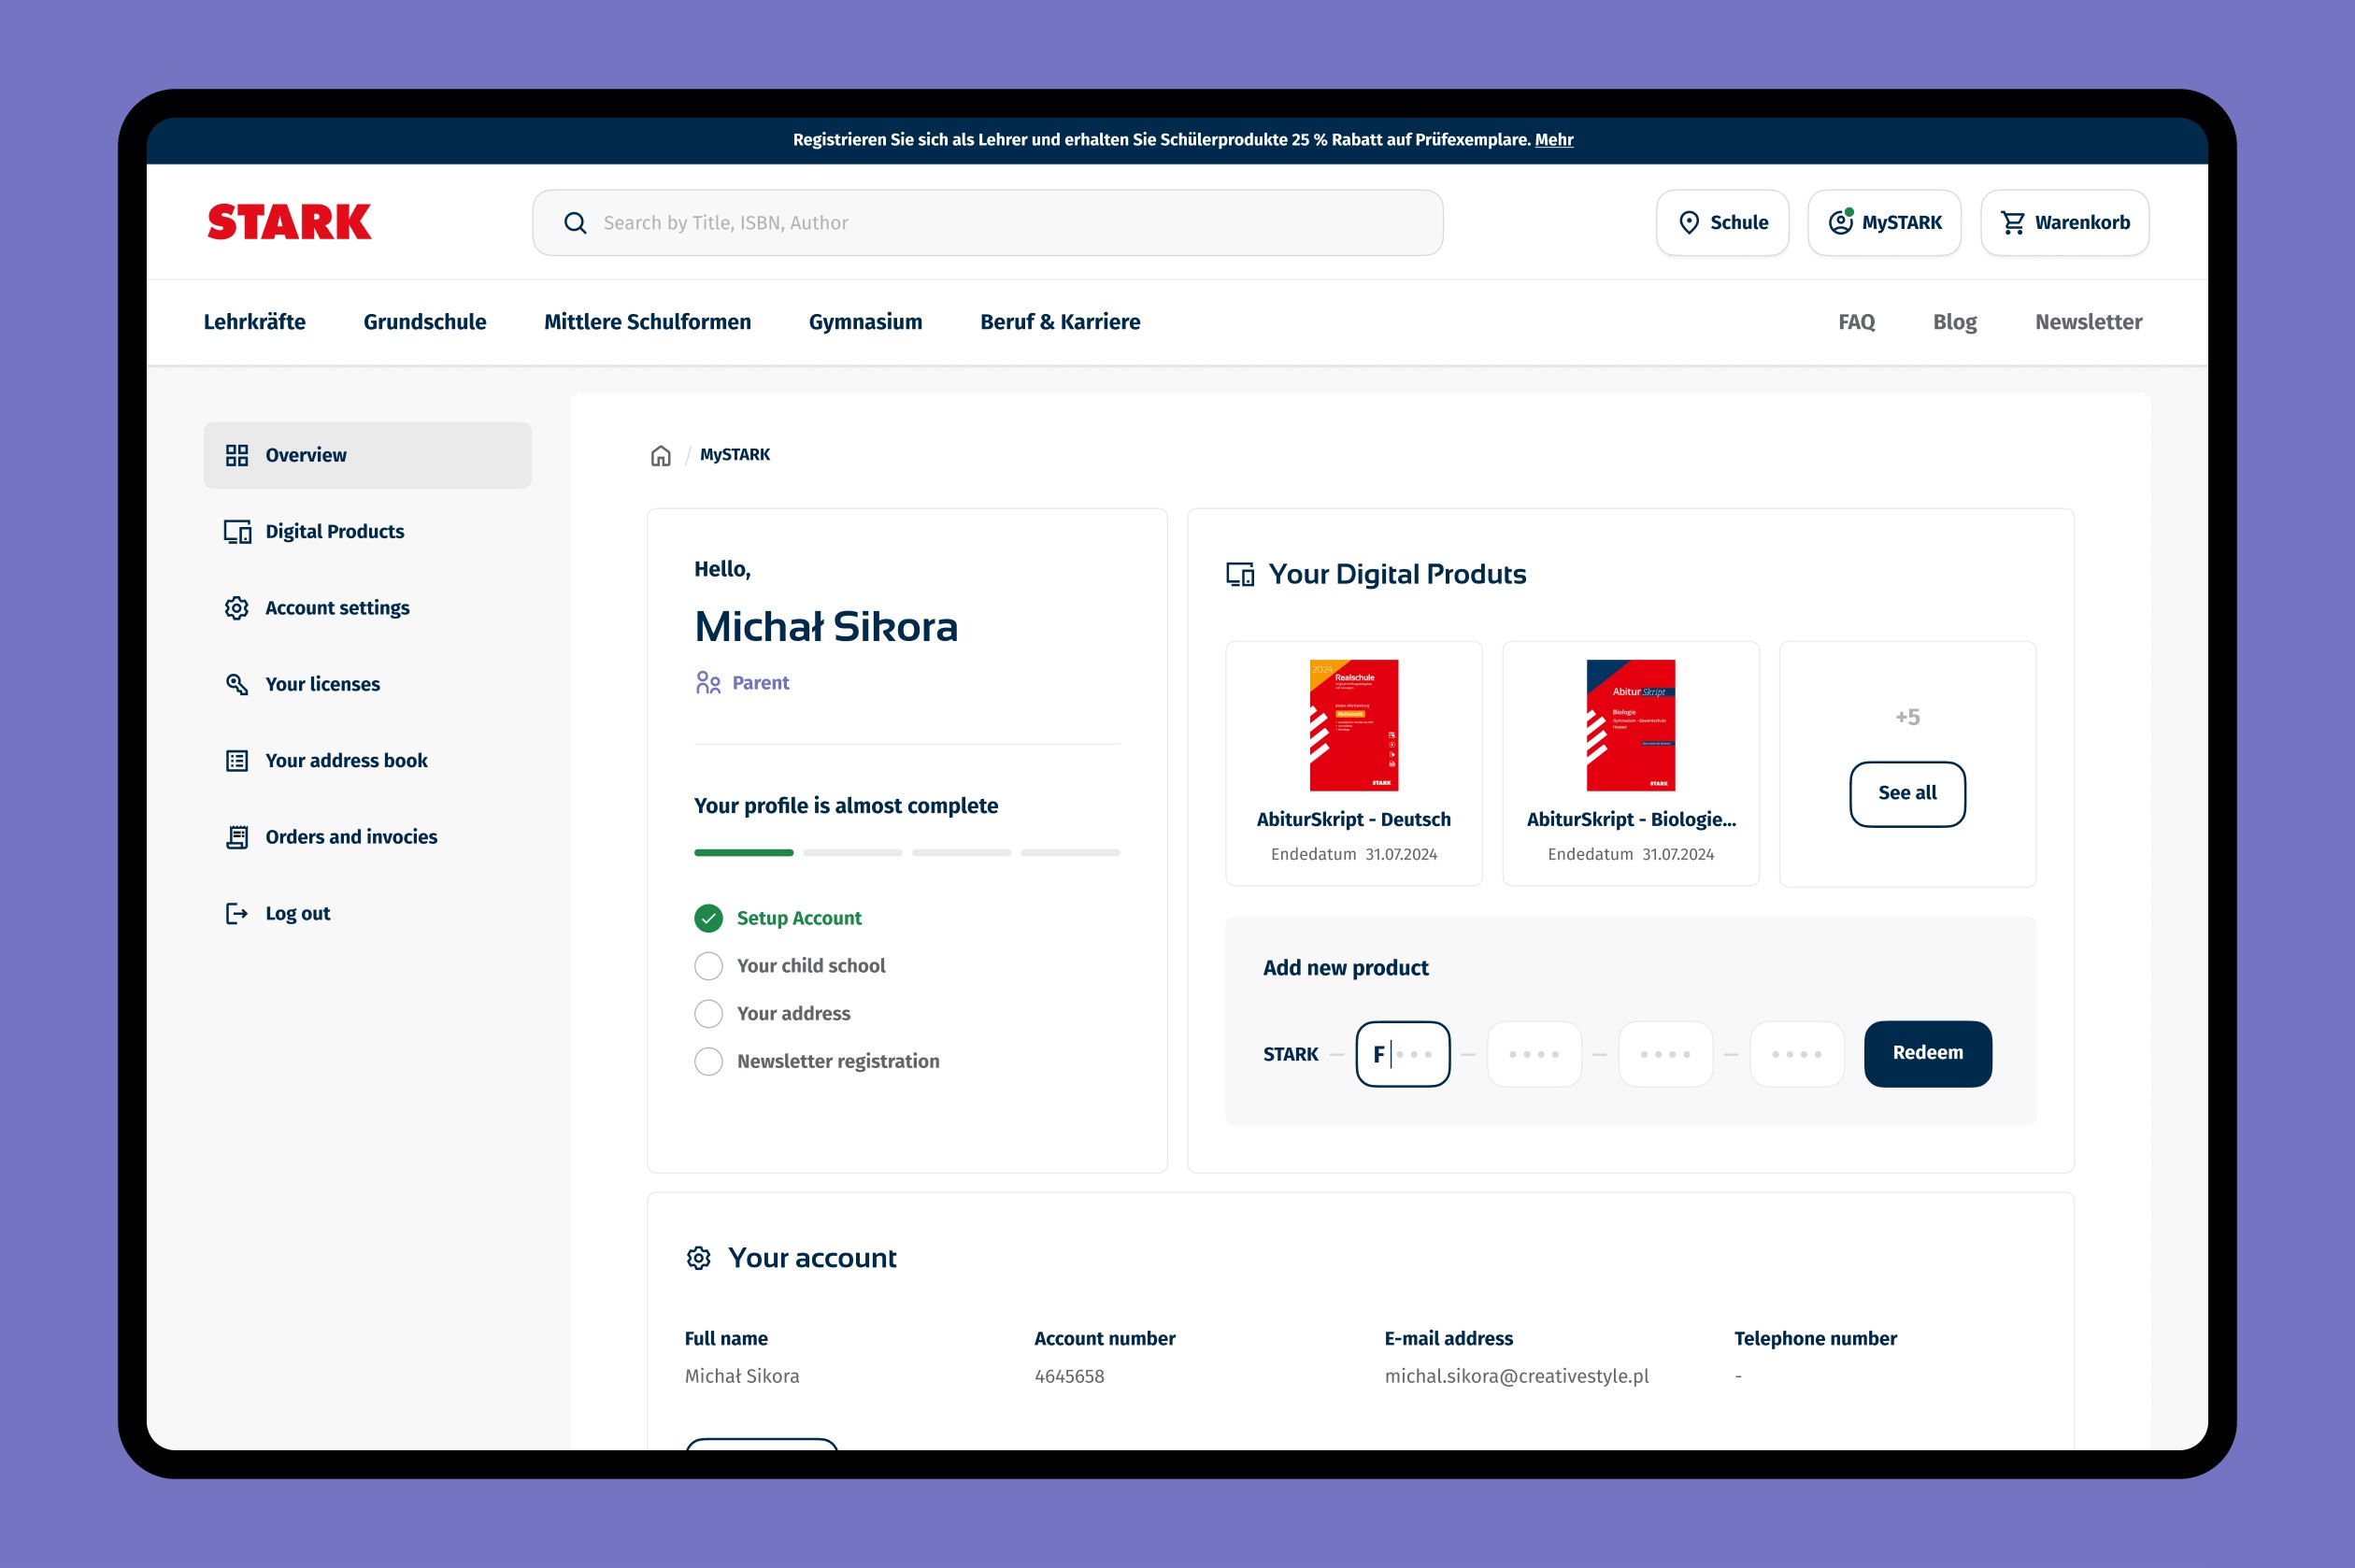Image resolution: width=2355 pixels, height=1568 pixels.
Task: Open the Warenkorb shopping cart
Action: click(2064, 223)
